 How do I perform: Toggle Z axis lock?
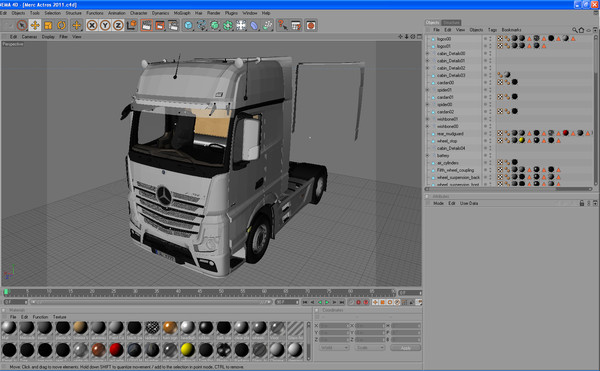click(x=118, y=26)
